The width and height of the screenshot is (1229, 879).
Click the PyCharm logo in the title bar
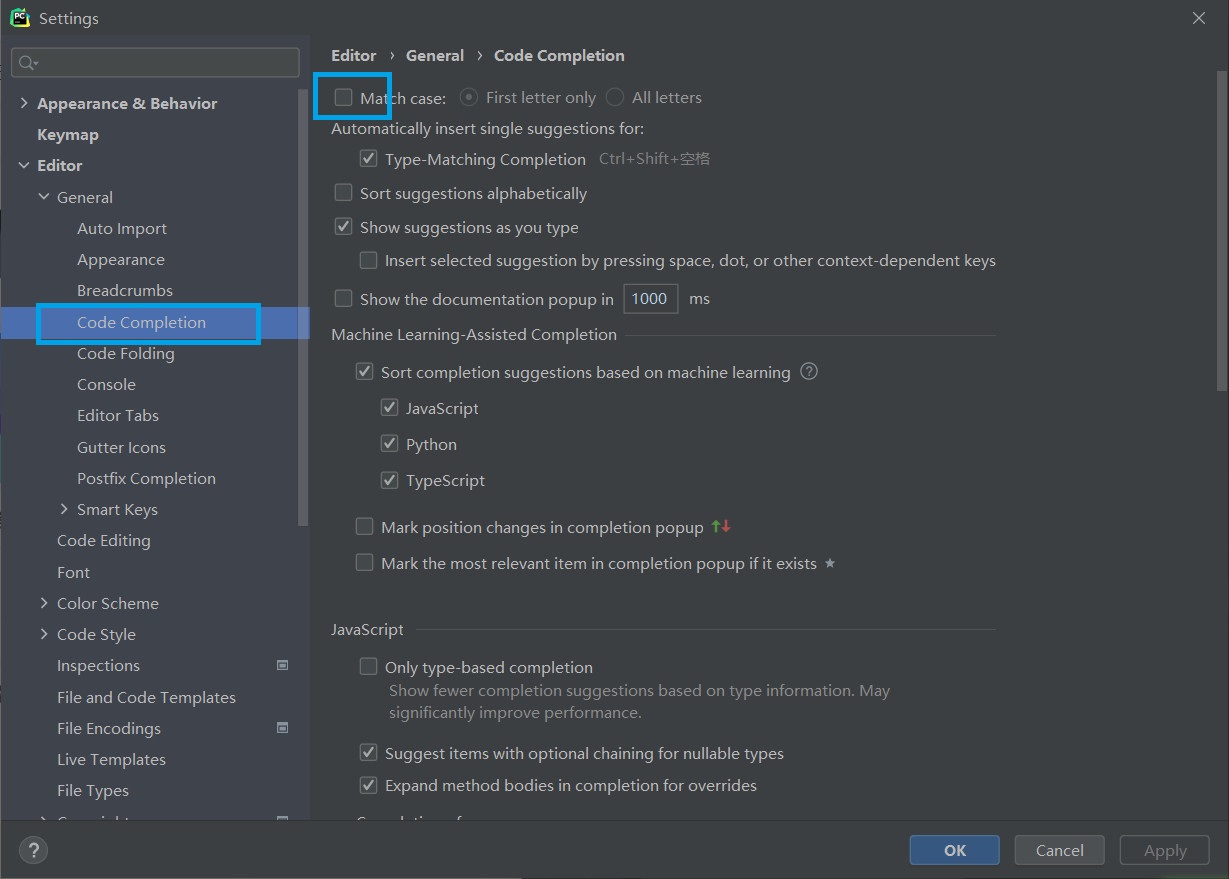(x=18, y=17)
